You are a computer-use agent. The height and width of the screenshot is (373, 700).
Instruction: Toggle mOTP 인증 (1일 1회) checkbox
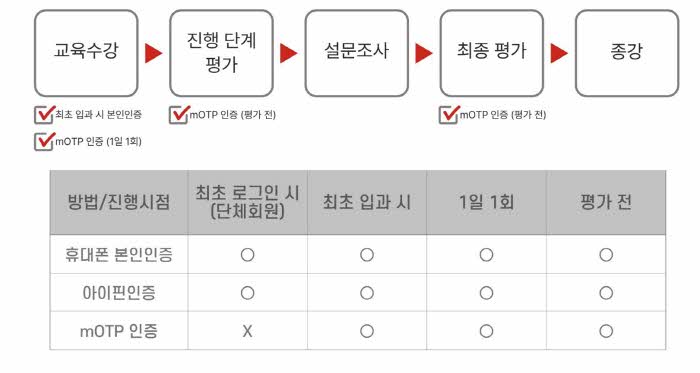pyautogui.click(x=44, y=141)
